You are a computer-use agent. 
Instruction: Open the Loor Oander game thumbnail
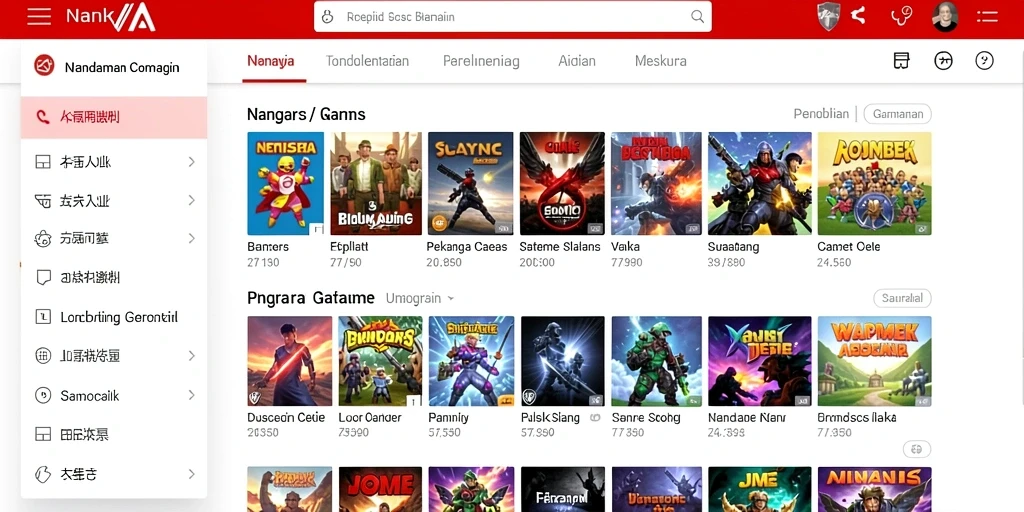[x=380, y=361]
